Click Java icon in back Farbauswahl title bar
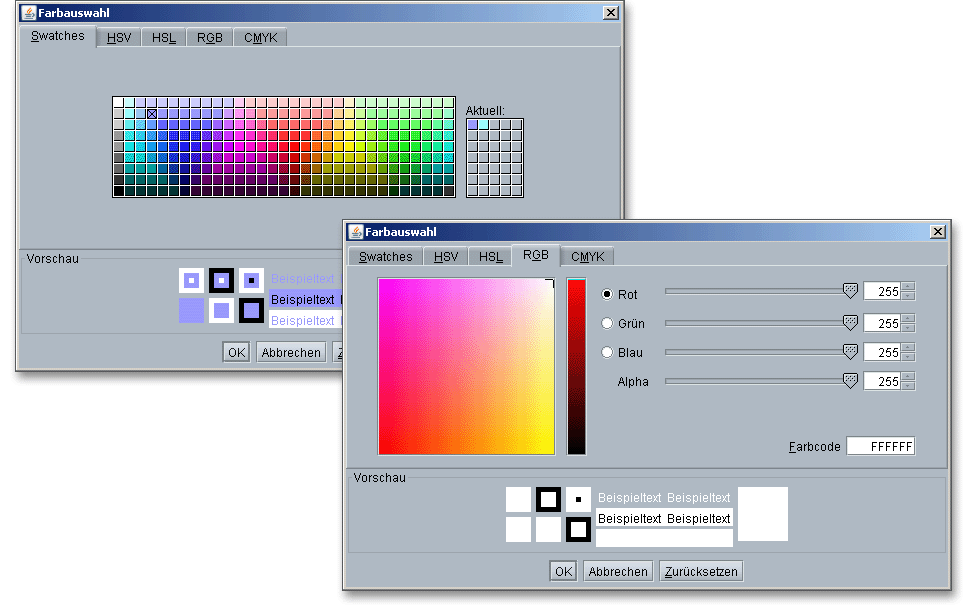 coord(28,13)
